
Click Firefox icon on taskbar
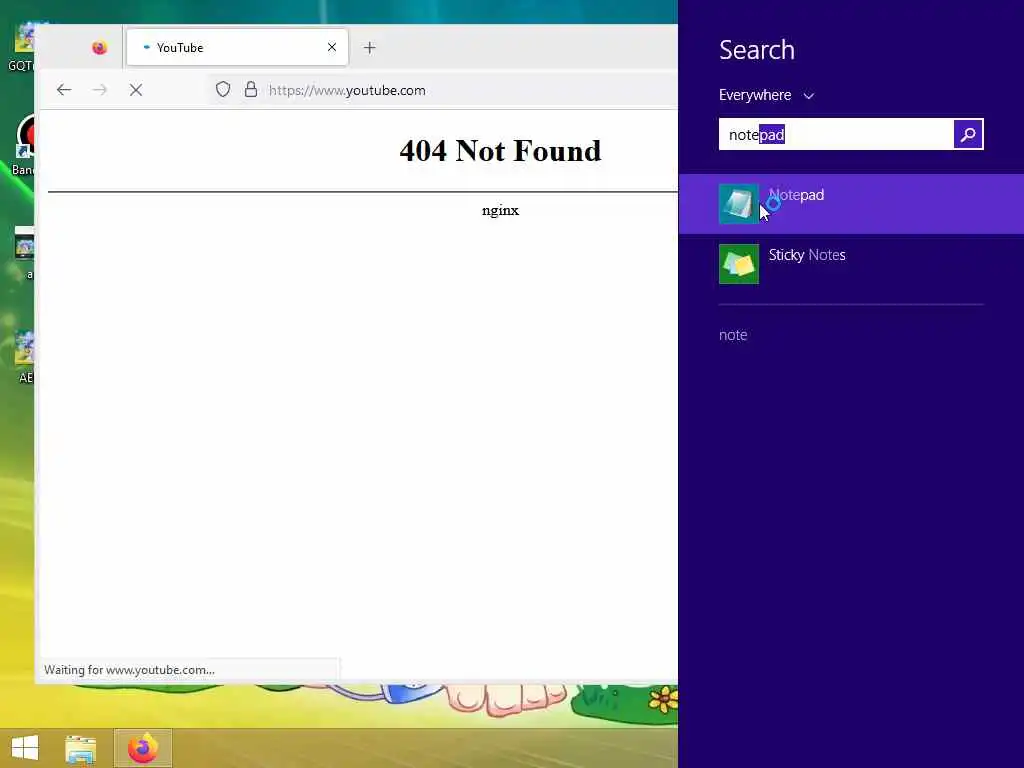pos(143,748)
